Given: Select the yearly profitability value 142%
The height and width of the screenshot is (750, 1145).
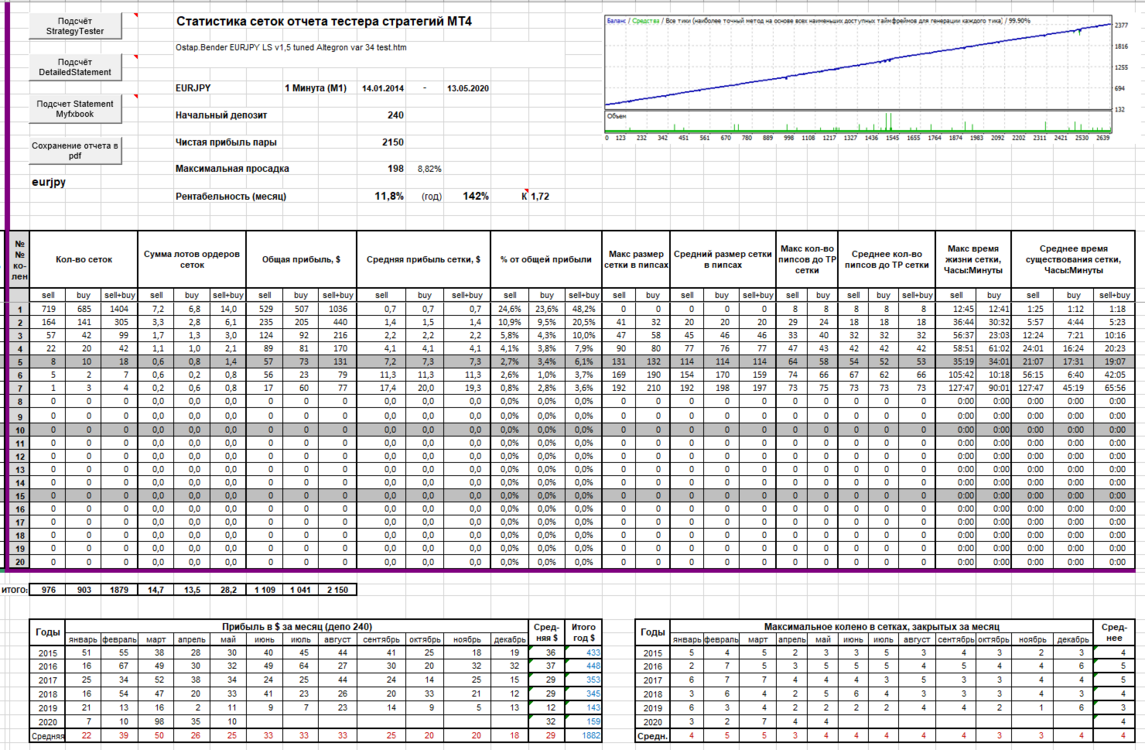Looking at the screenshot, I should (475, 196).
